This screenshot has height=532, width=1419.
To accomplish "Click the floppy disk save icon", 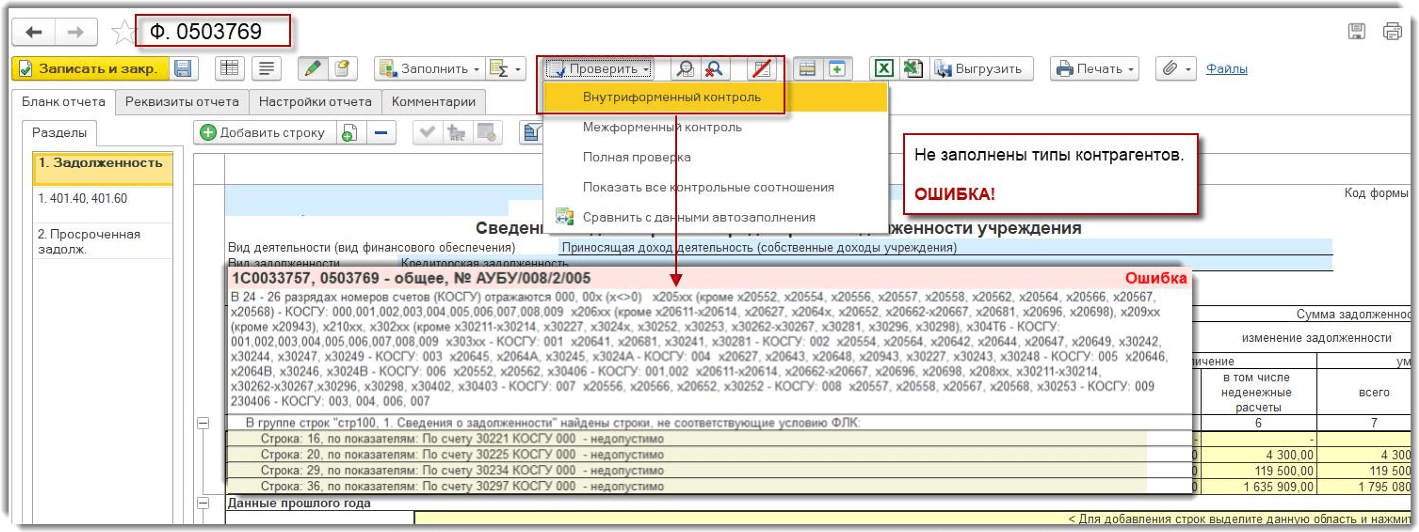I will point(183,69).
